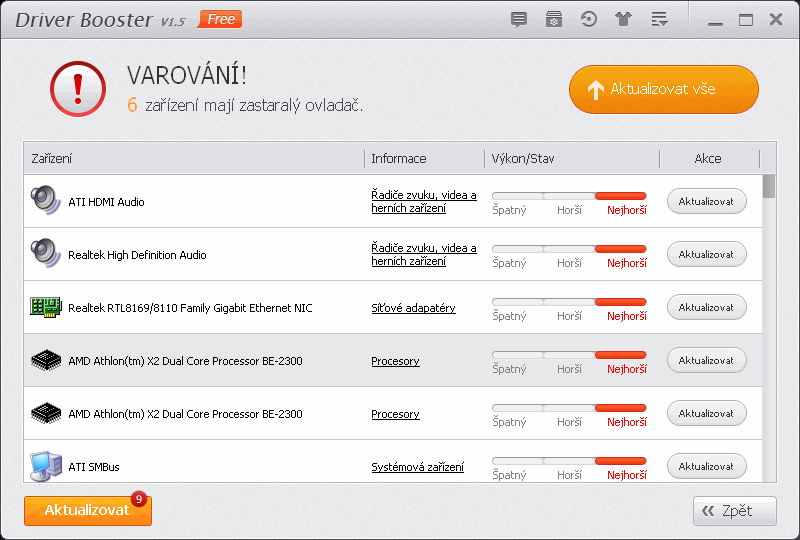Click the performance bar for ATI HDMI Audio
The width and height of the screenshot is (800, 540).
(x=569, y=196)
